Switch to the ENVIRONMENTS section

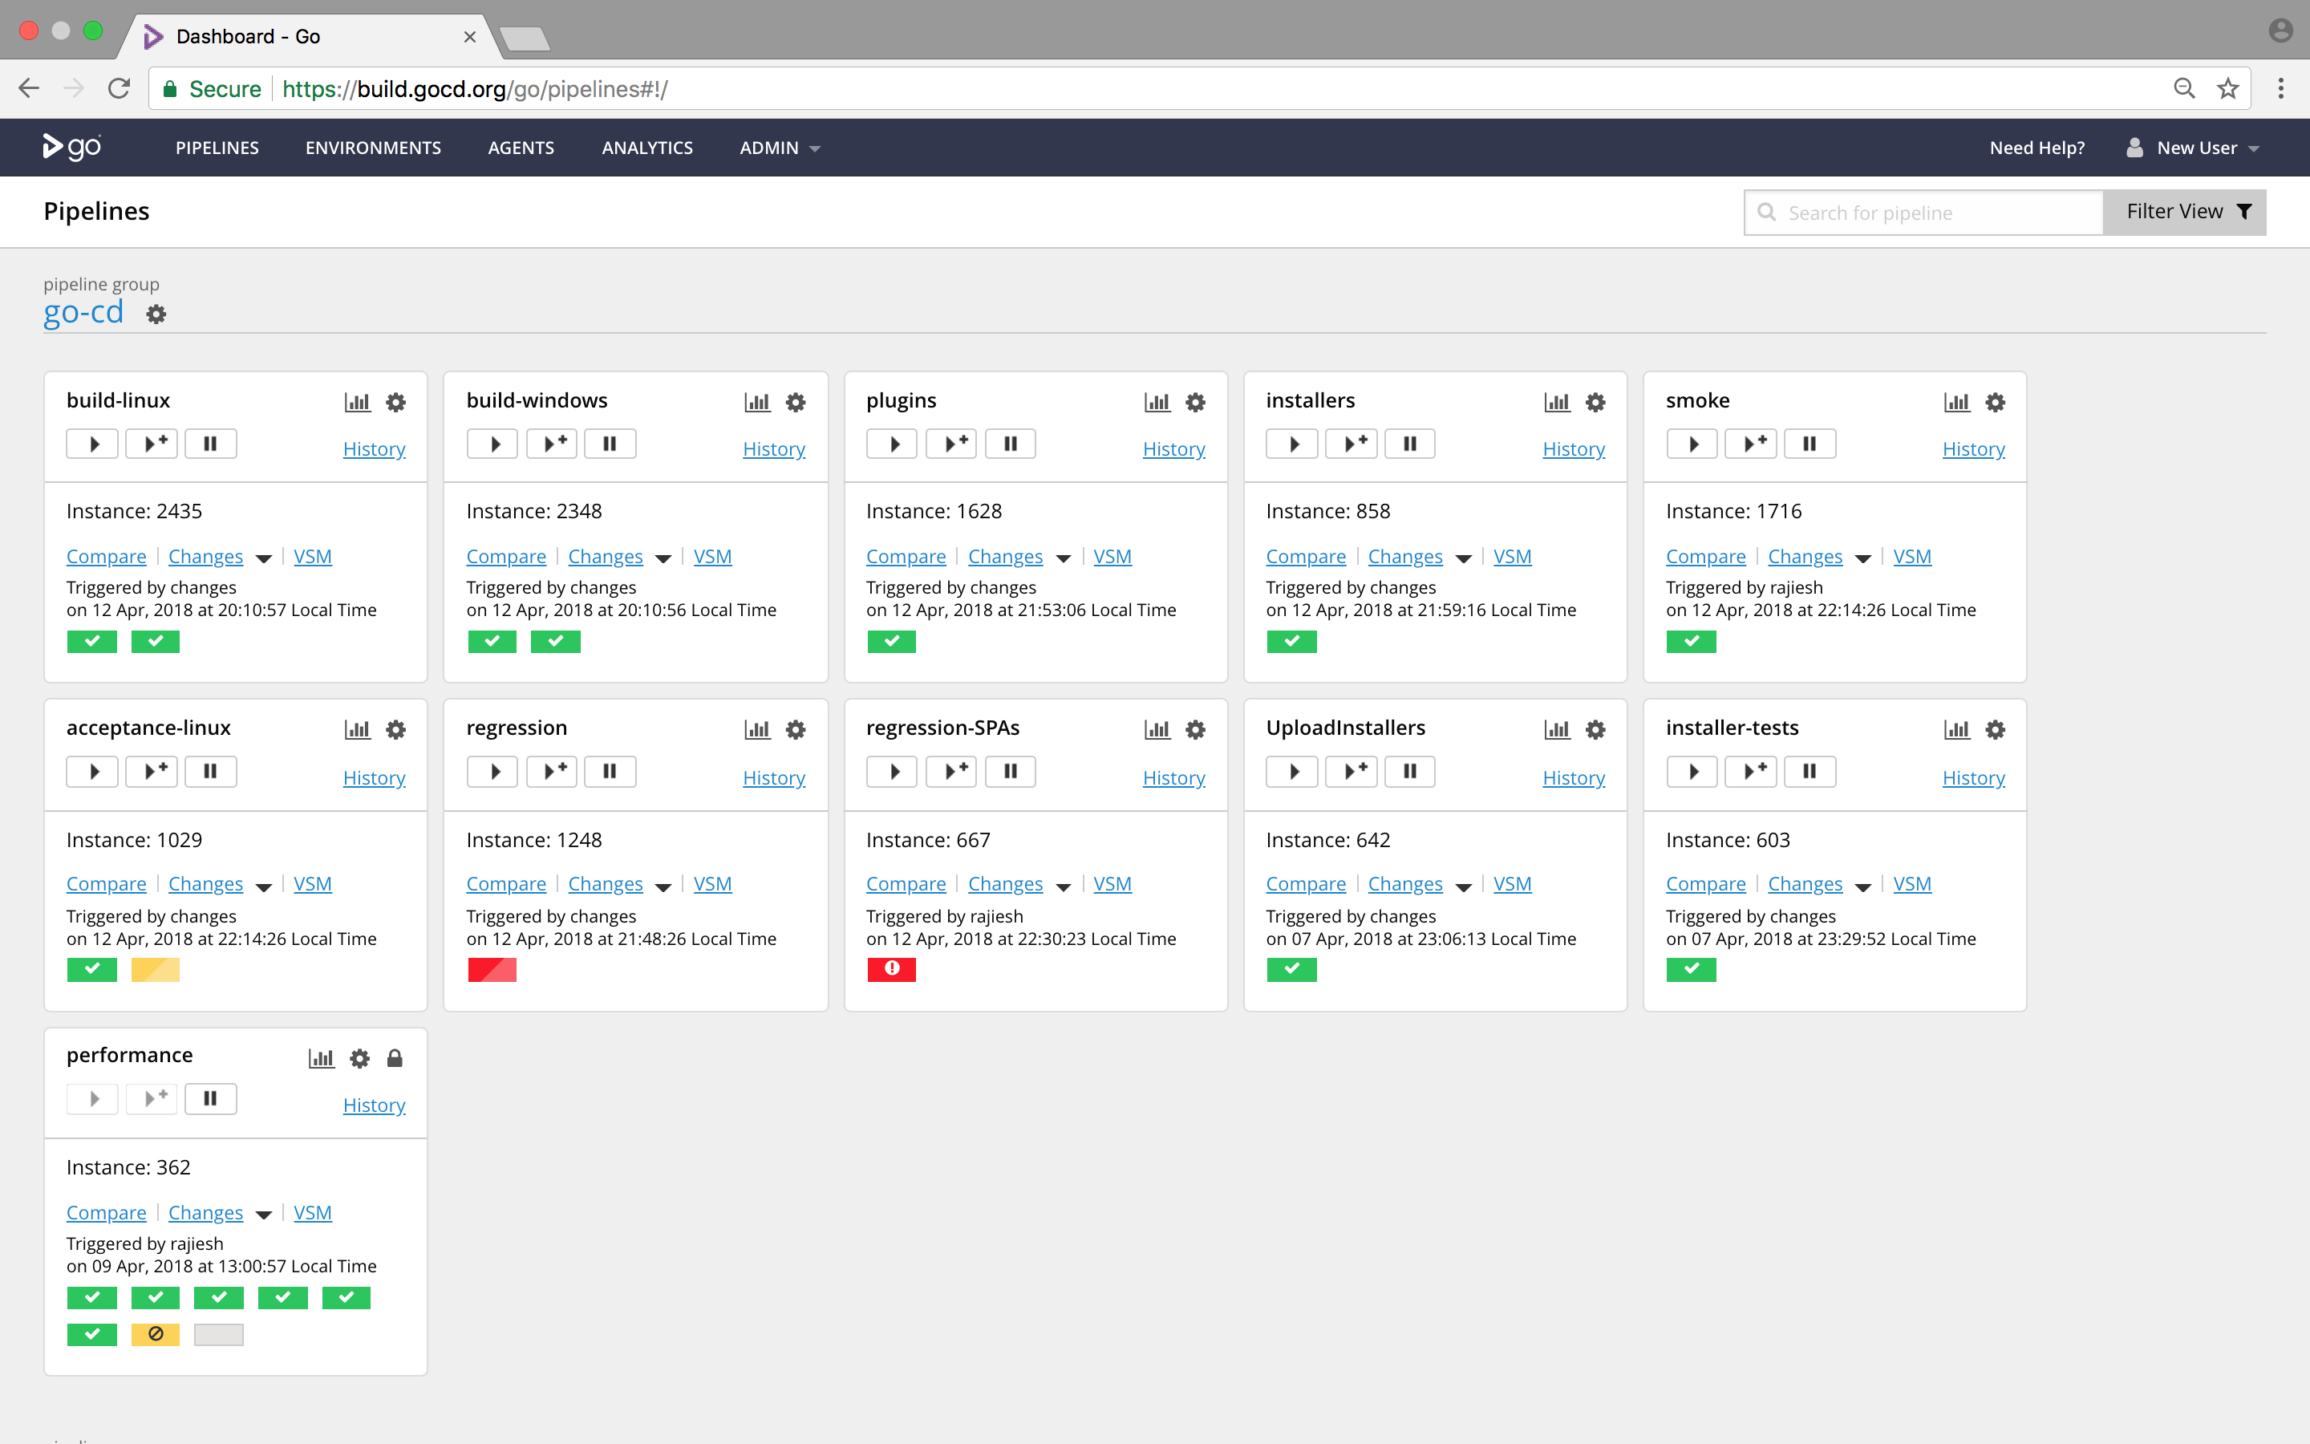(x=372, y=147)
